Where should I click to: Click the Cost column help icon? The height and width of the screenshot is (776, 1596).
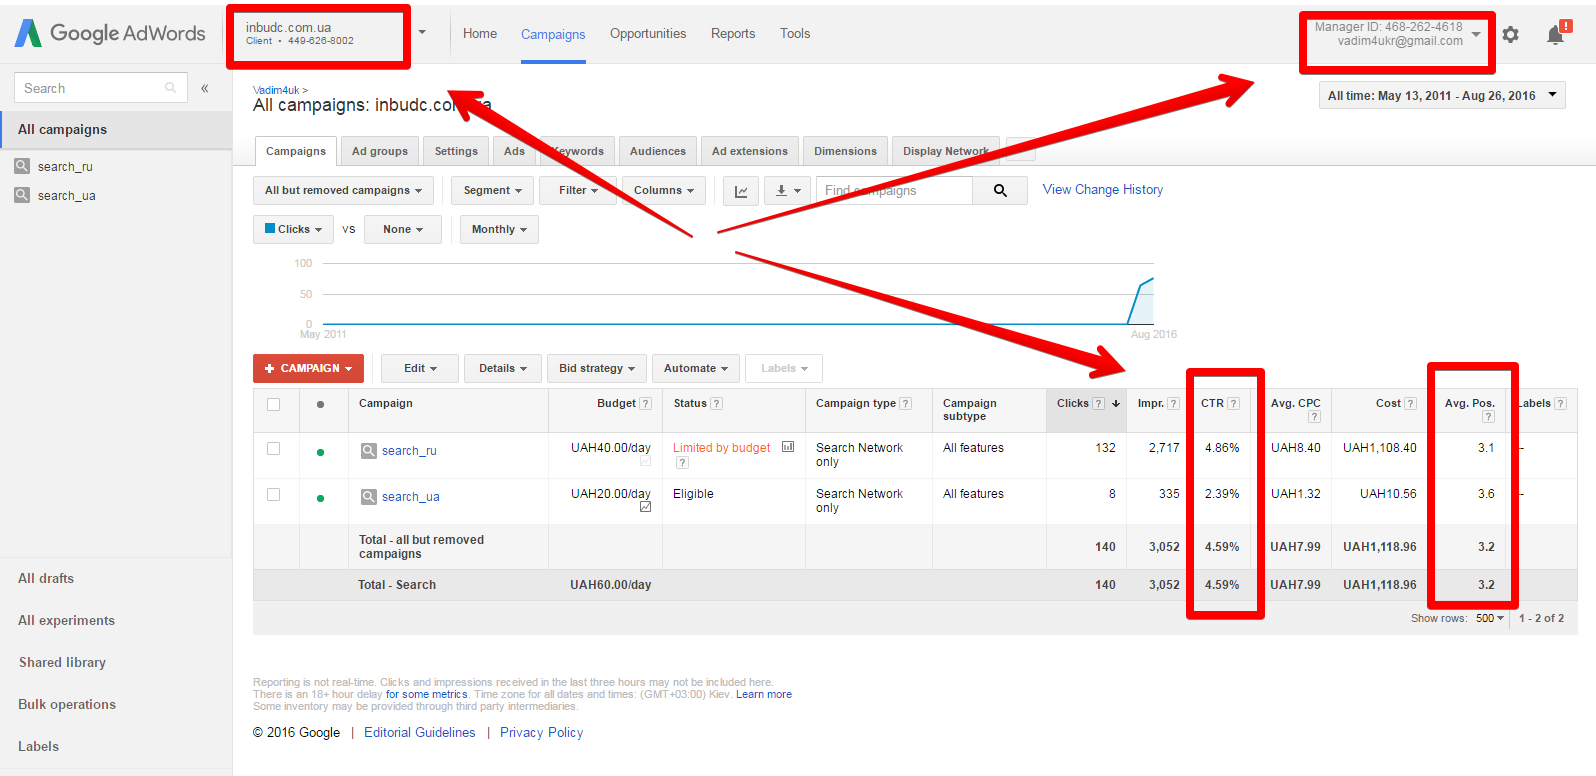click(x=1410, y=404)
